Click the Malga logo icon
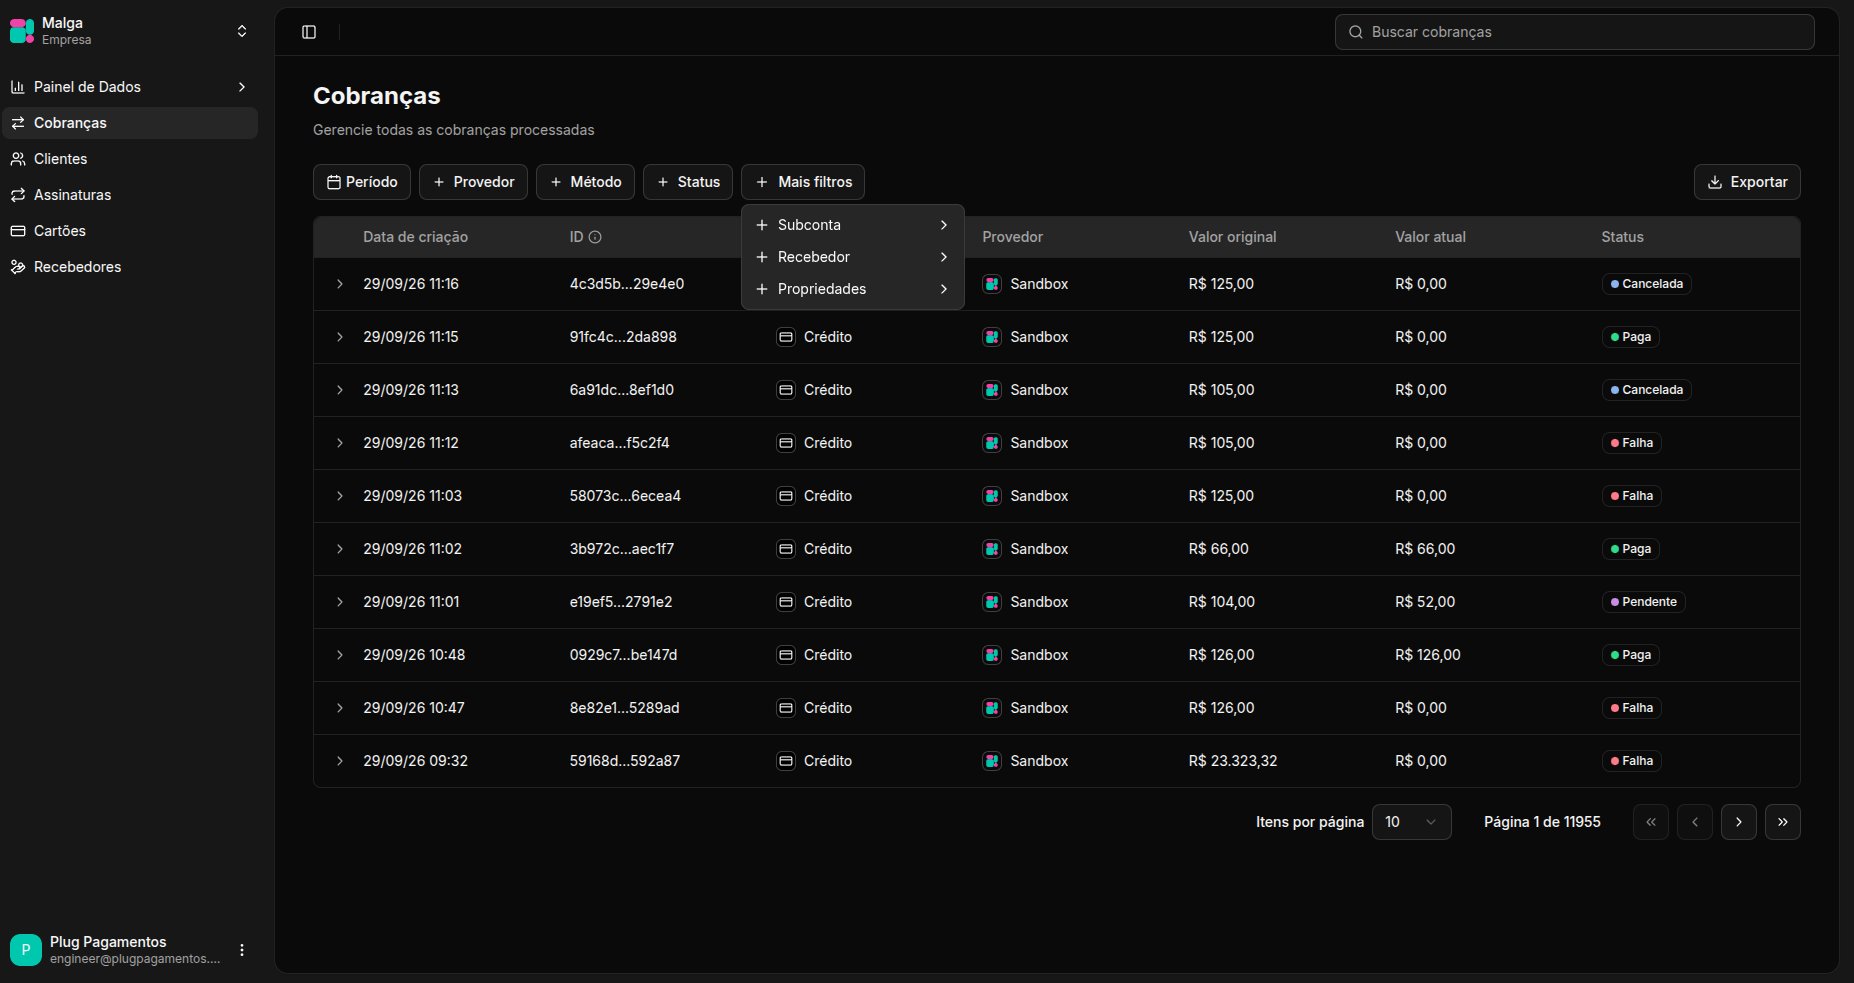This screenshot has height=983, width=1854. click(x=22, y=31)
